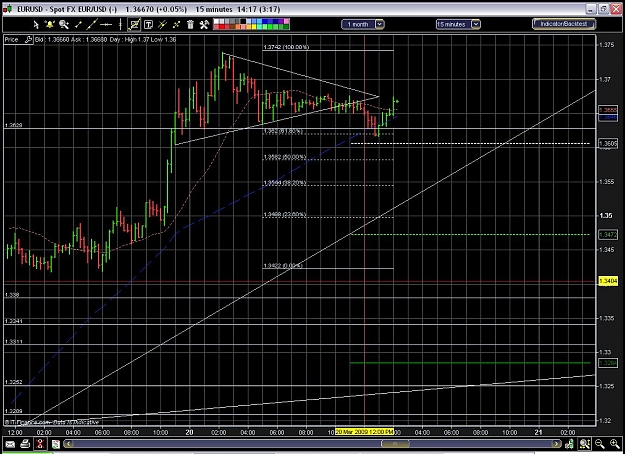Screen dimensions: 625x454
Task: Select the magnifier zoom tool in the toolbar
Action: tap(64, 25)
